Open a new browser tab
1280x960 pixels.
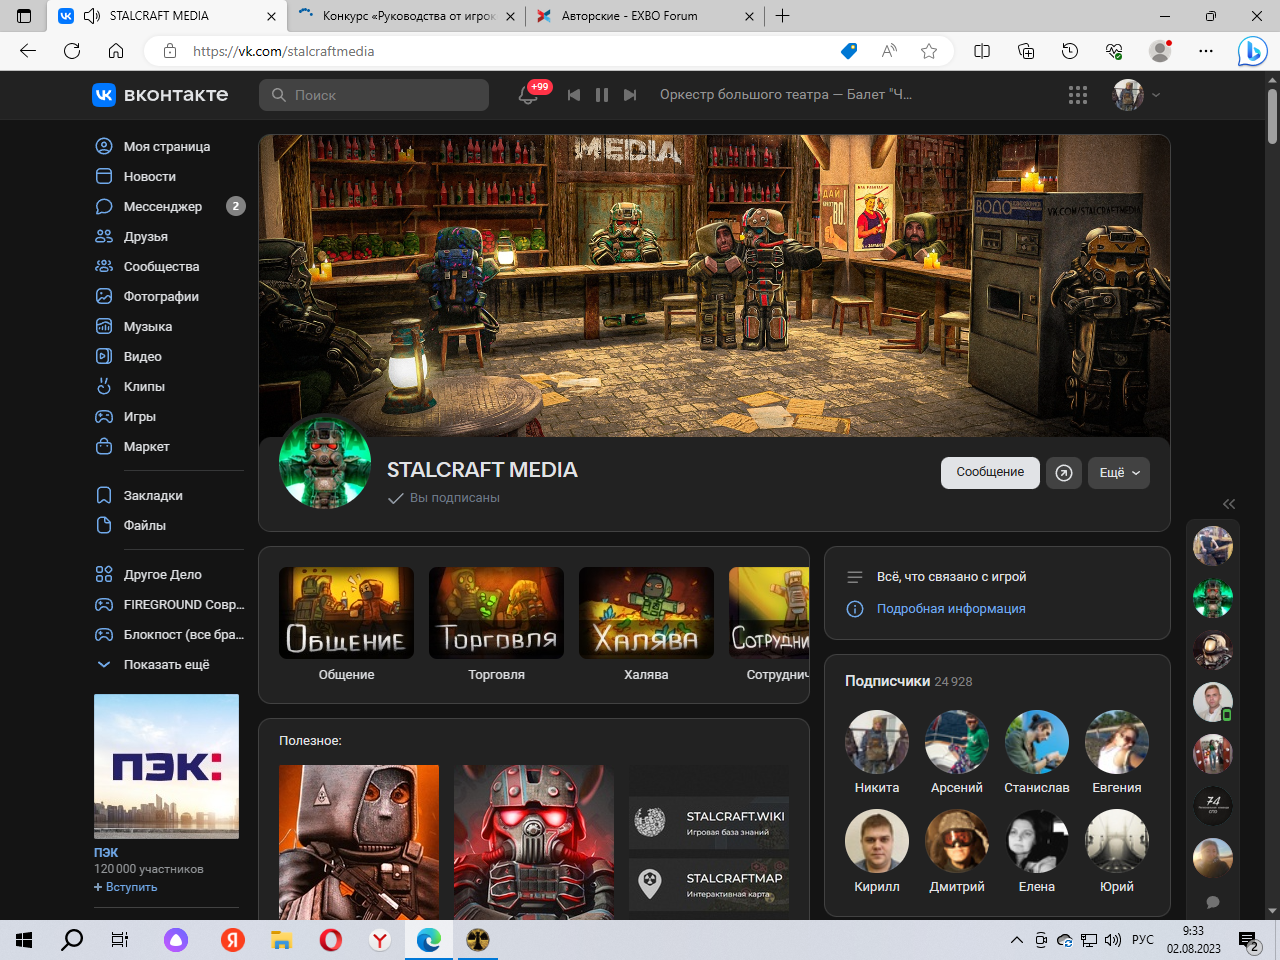pos(783,16)
